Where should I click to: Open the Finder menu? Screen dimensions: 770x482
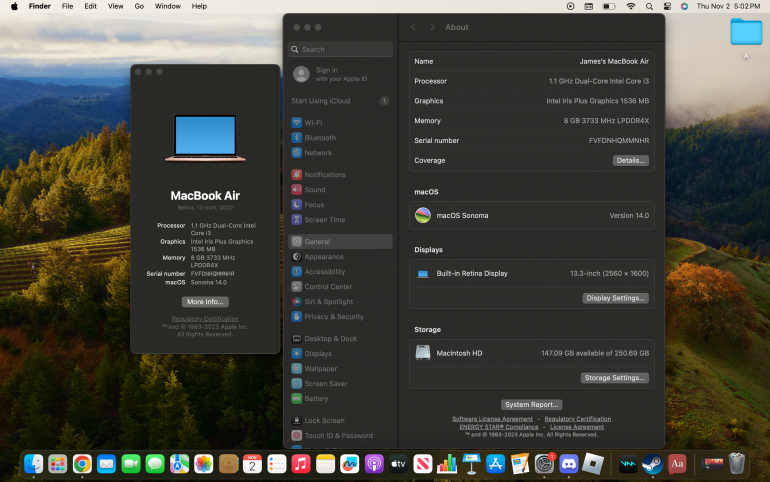[x=40, y=6]
